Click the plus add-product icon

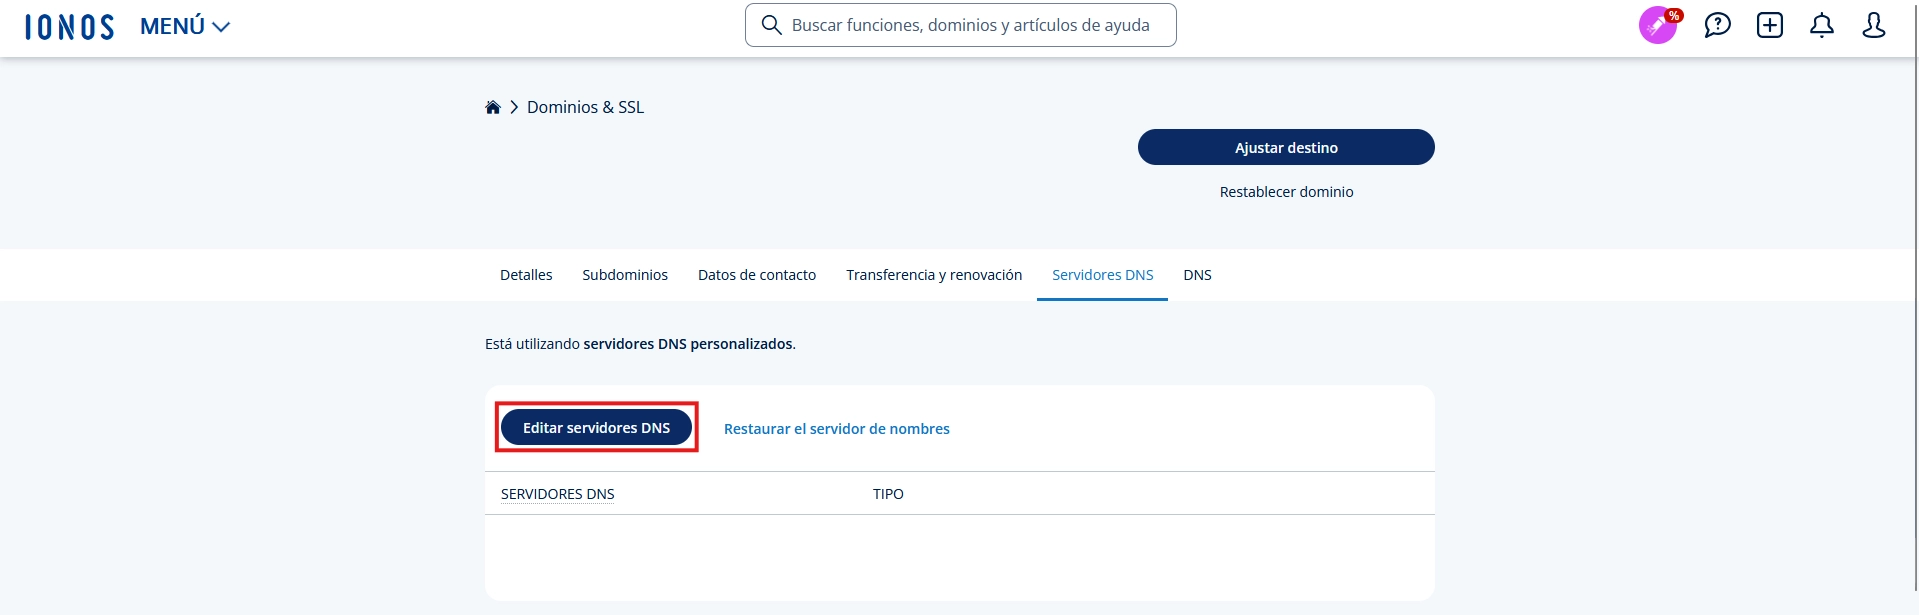click(1770, 25)
